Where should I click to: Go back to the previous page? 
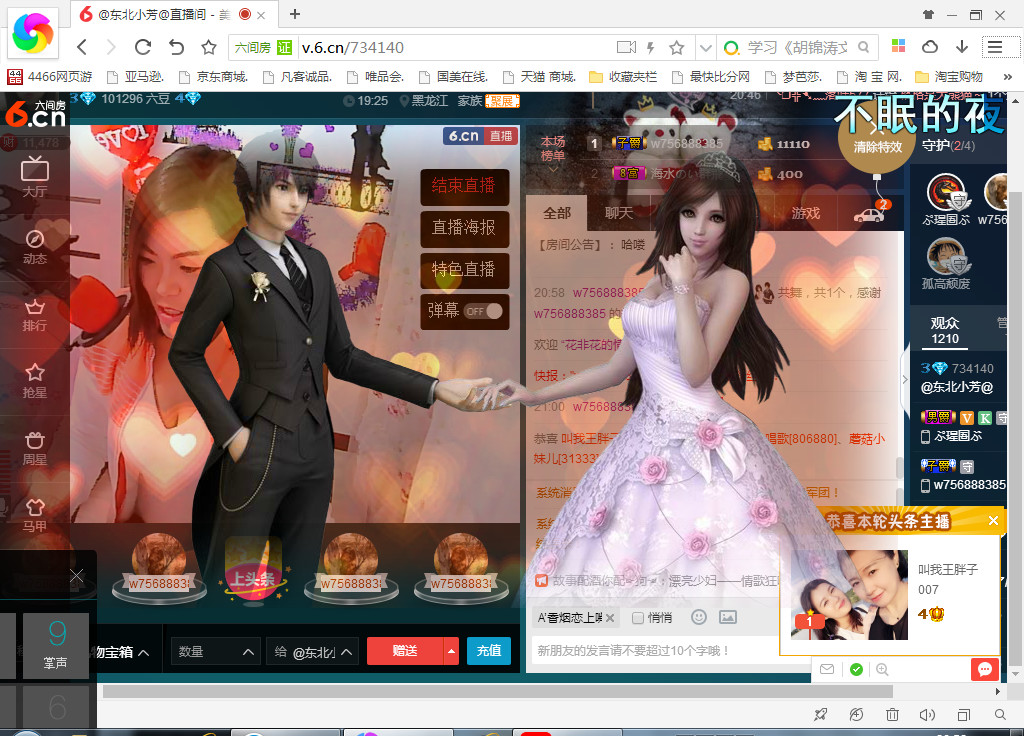[82, 47]
